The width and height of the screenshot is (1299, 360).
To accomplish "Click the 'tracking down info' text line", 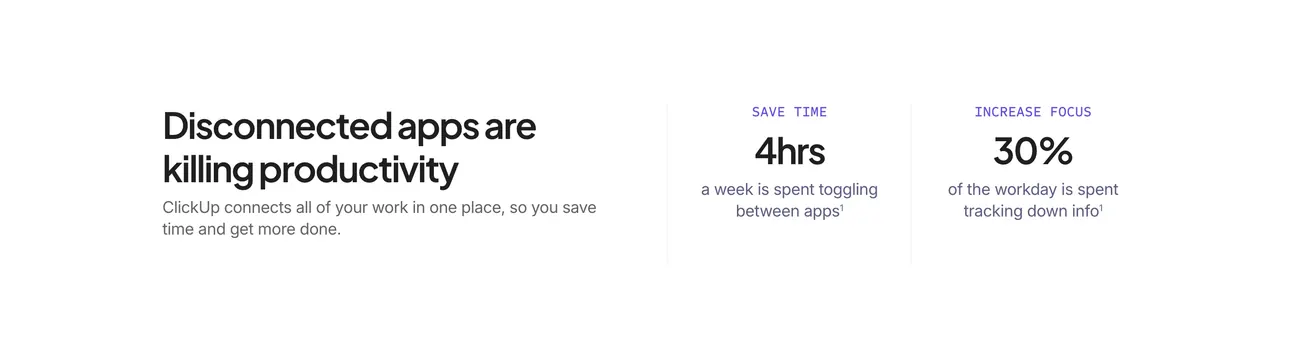I will pos(1030,211).
